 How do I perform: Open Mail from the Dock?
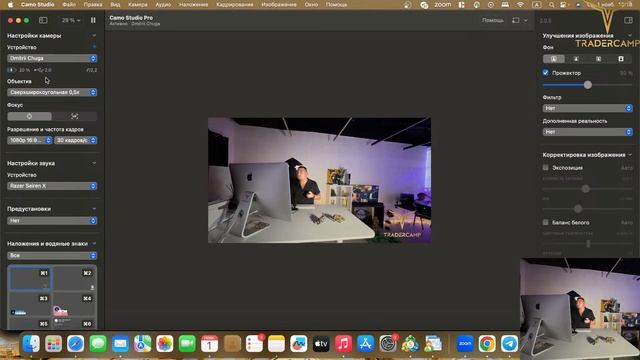(120, 344)
